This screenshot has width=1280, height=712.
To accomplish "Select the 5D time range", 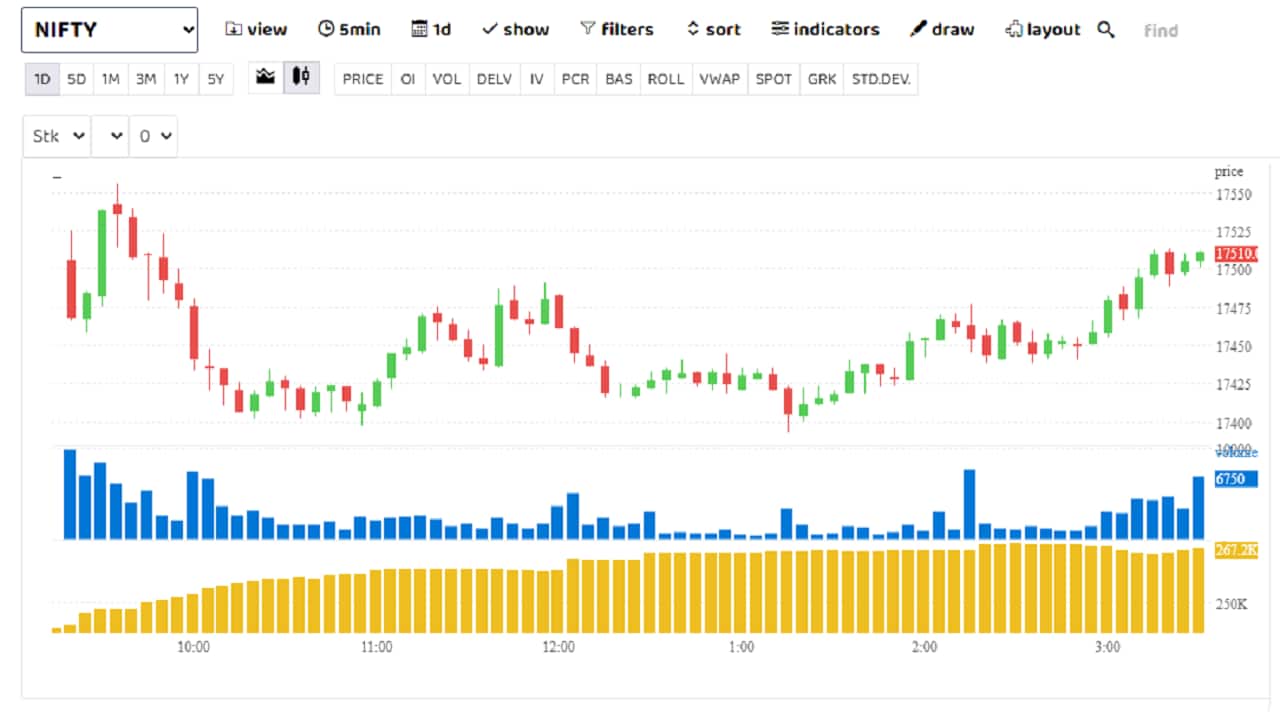I will point(77,79).
